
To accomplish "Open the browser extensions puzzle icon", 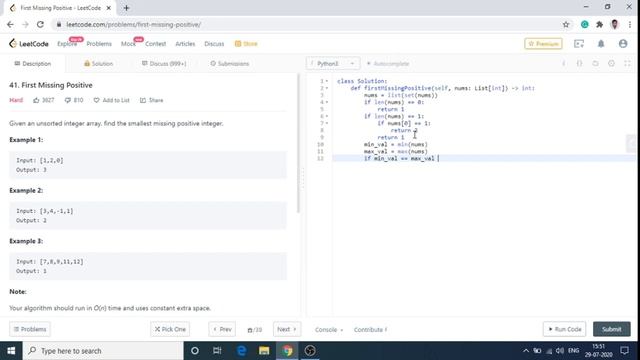I will [x=600, y=24].
